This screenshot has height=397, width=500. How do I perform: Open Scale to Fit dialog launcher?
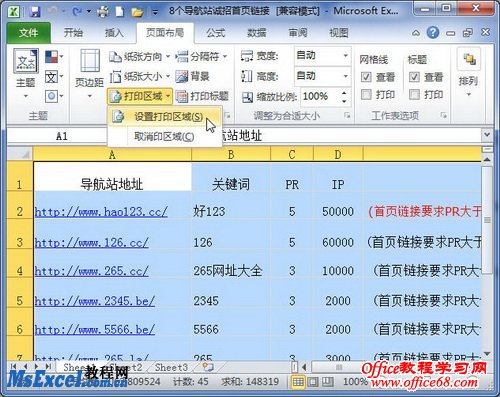pyautogui.click(x=347, y=116)
